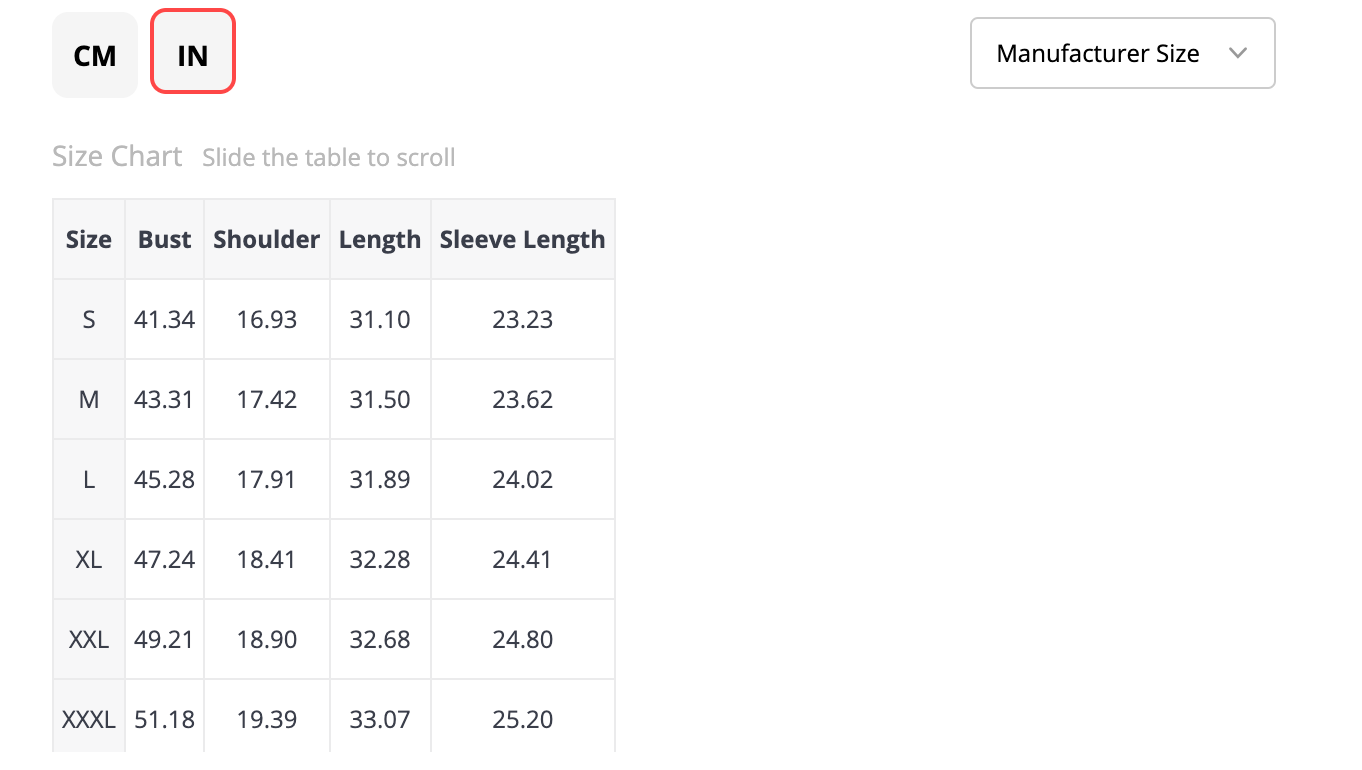Image resolution: width=1362 pixels, height=770 pixels.
Task: Click the Size column header
Action: tap(89, 239)
